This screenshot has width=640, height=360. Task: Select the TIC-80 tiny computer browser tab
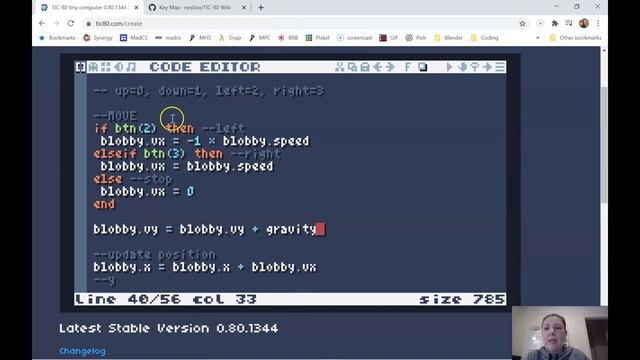(89, 7)
